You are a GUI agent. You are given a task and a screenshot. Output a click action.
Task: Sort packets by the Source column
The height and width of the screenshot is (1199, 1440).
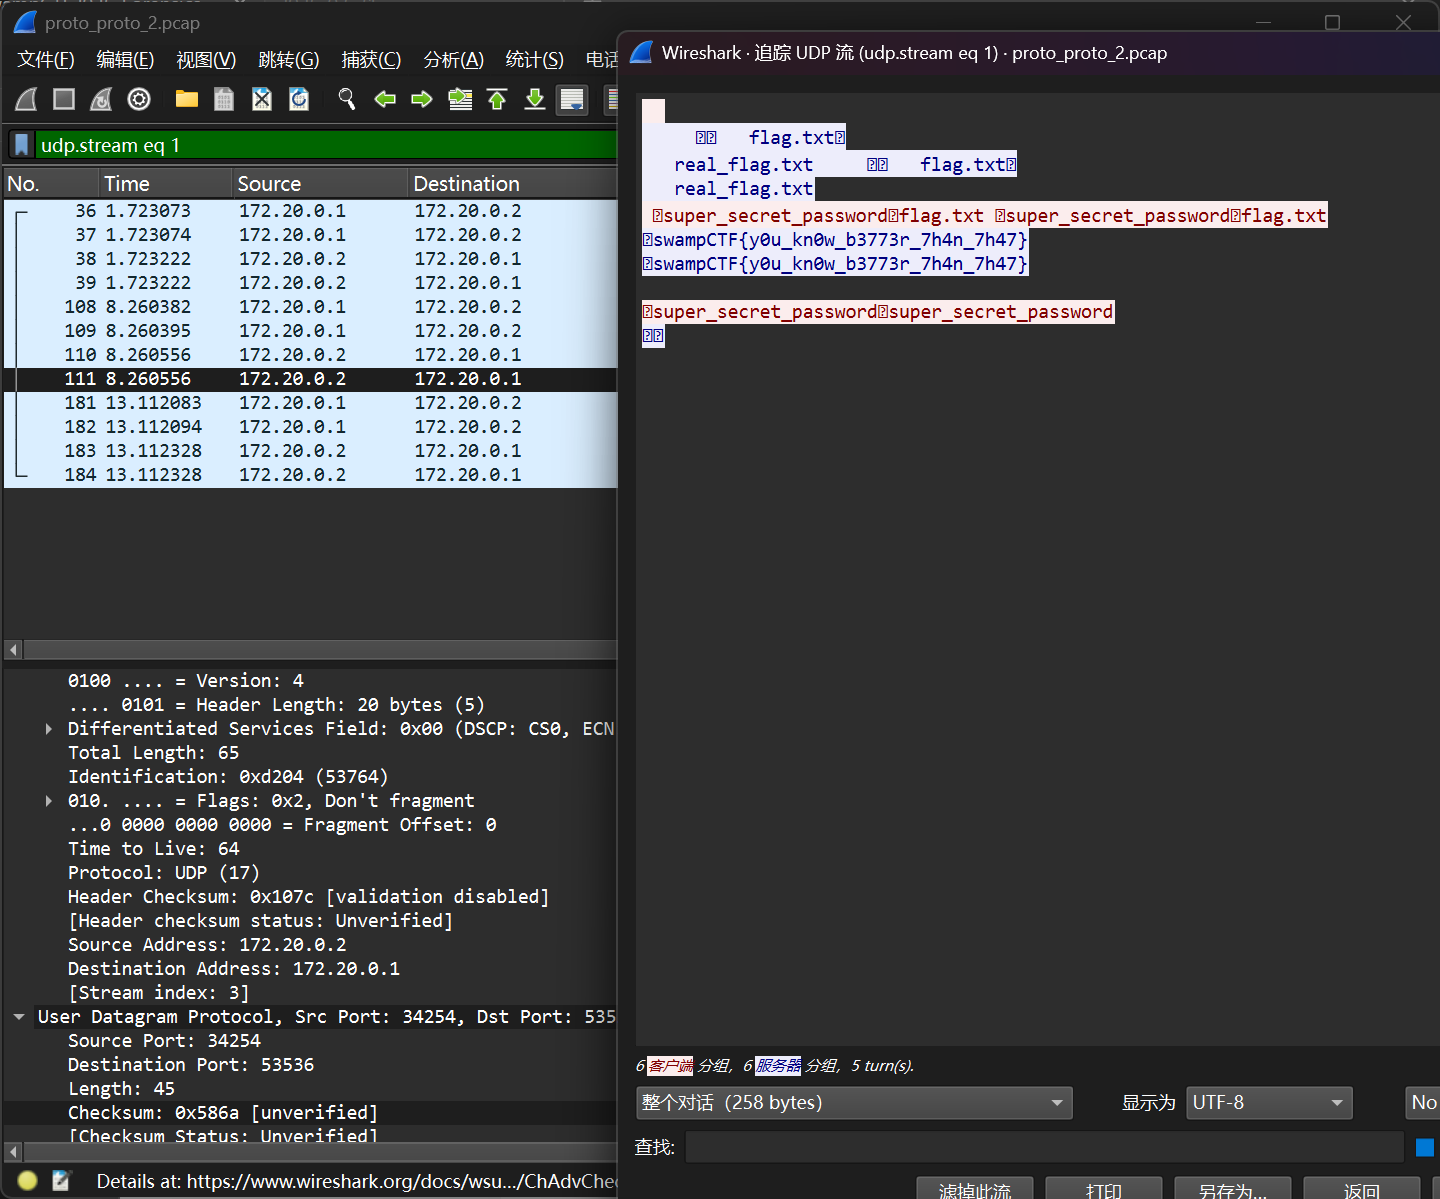click(320, 184)
